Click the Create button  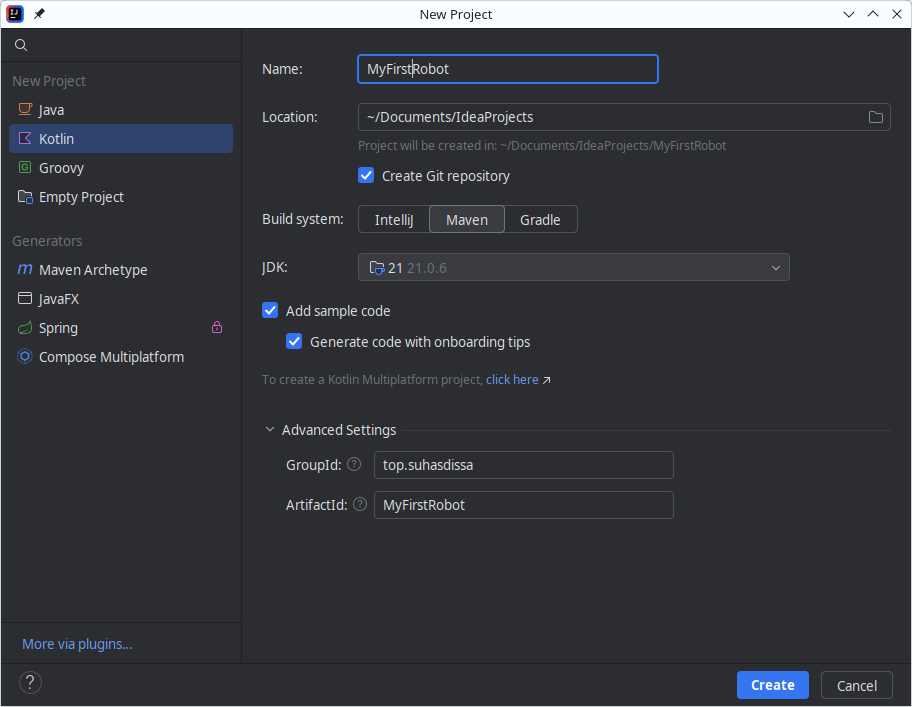(772, 685)
